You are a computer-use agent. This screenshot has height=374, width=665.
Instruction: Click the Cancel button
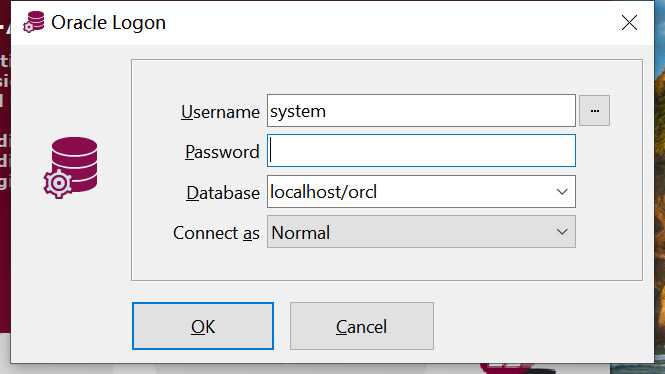pyautogui.click(x=362, y=326)
